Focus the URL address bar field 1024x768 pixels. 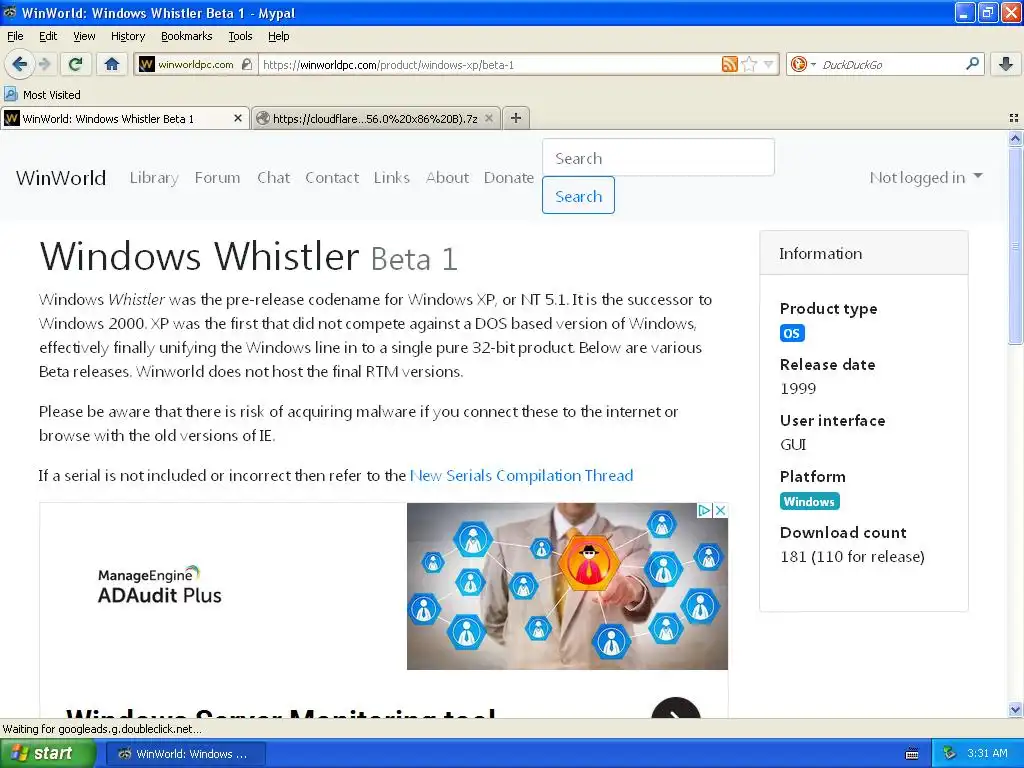(490, 64)
